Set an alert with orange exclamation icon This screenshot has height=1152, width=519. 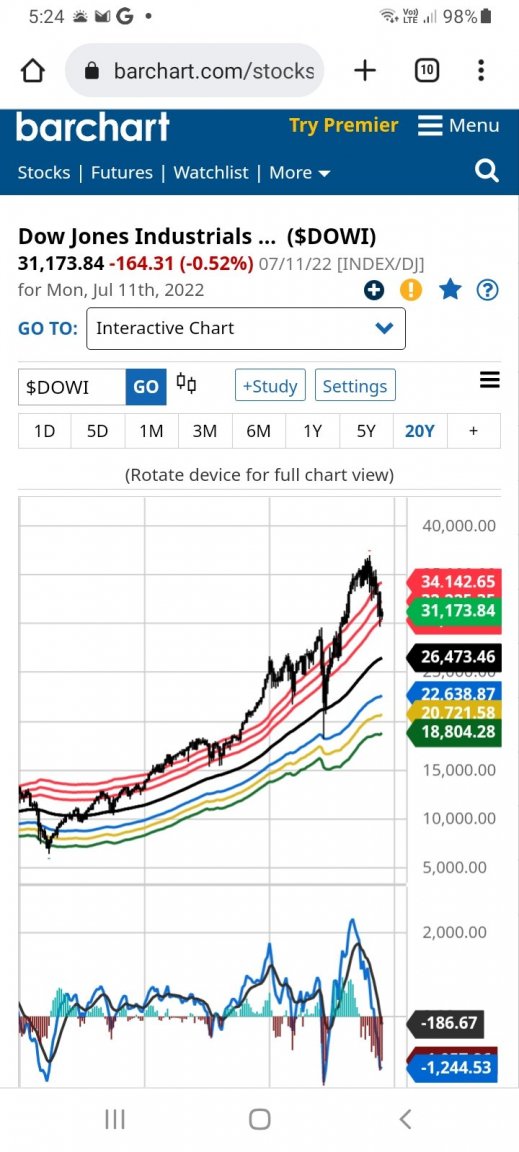click(411, 291)
